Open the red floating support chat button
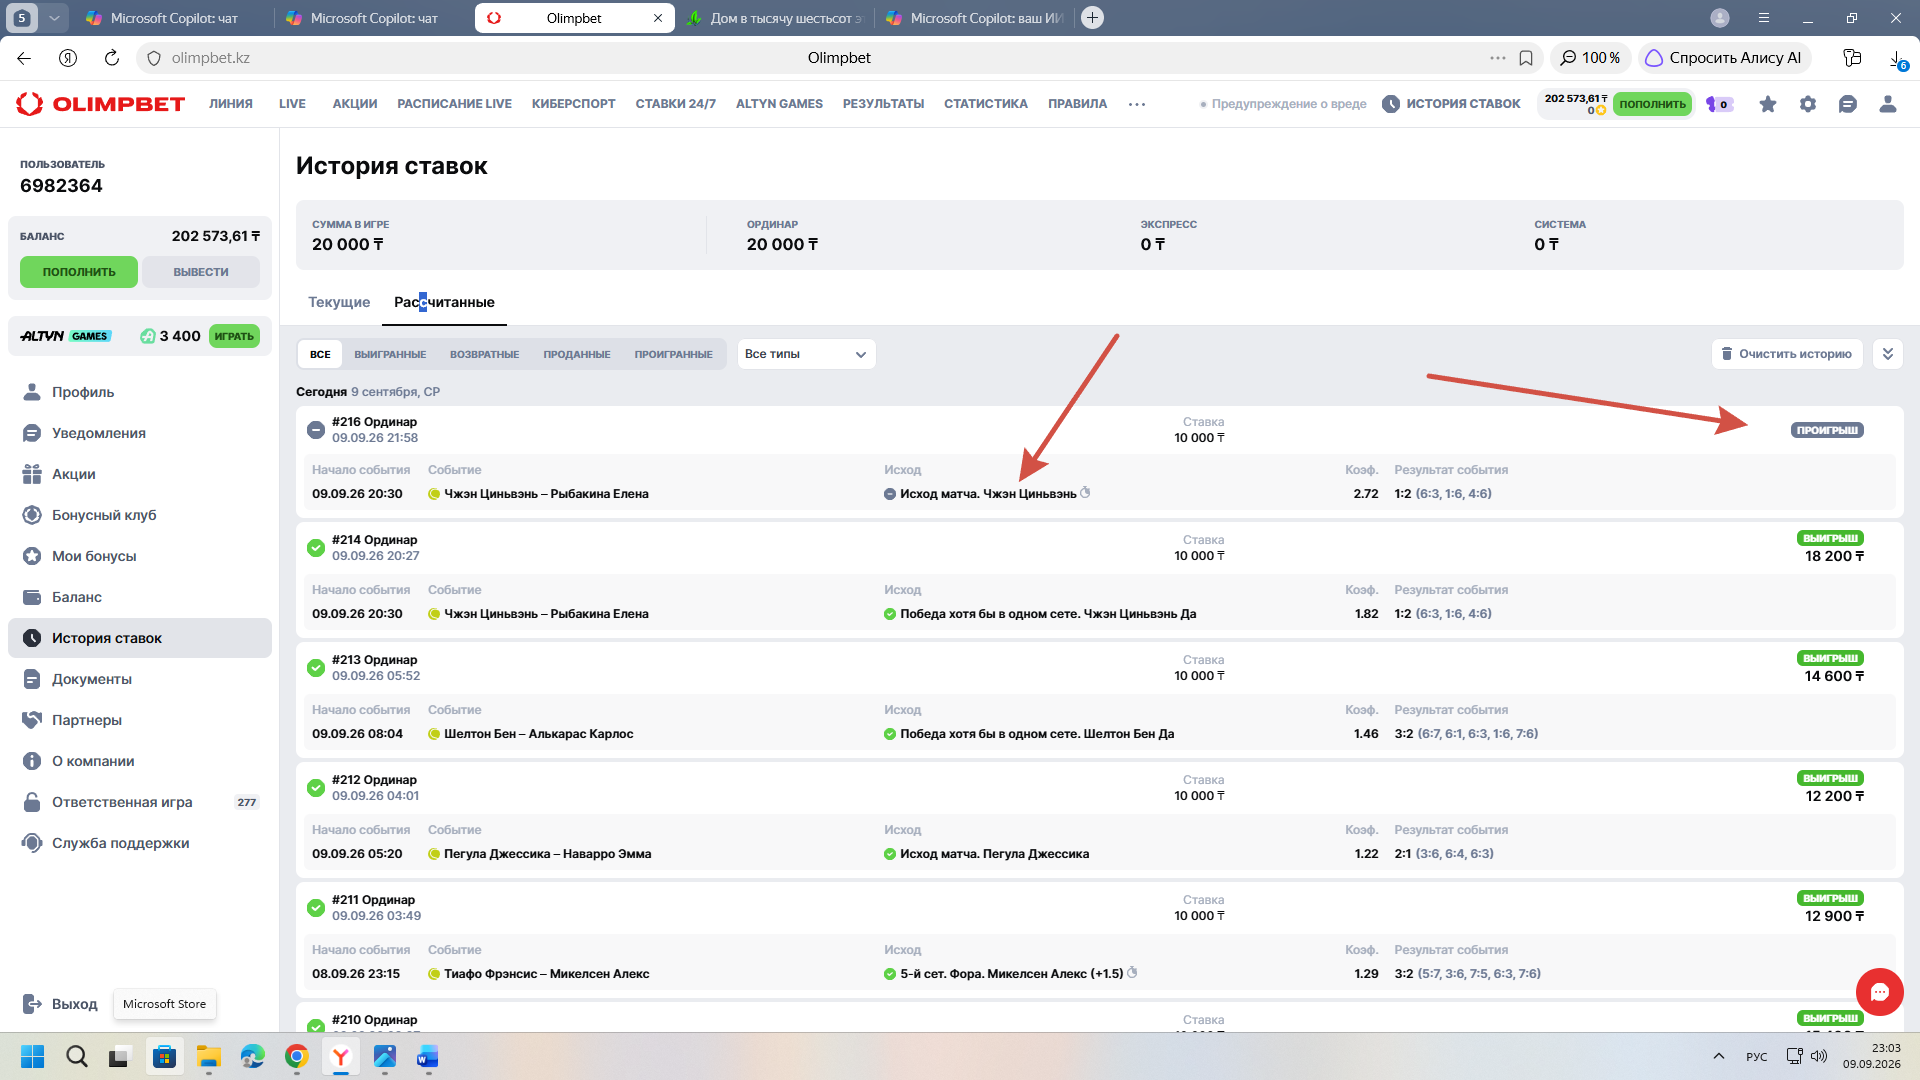The image size is (1920, 1080). 1880,992
